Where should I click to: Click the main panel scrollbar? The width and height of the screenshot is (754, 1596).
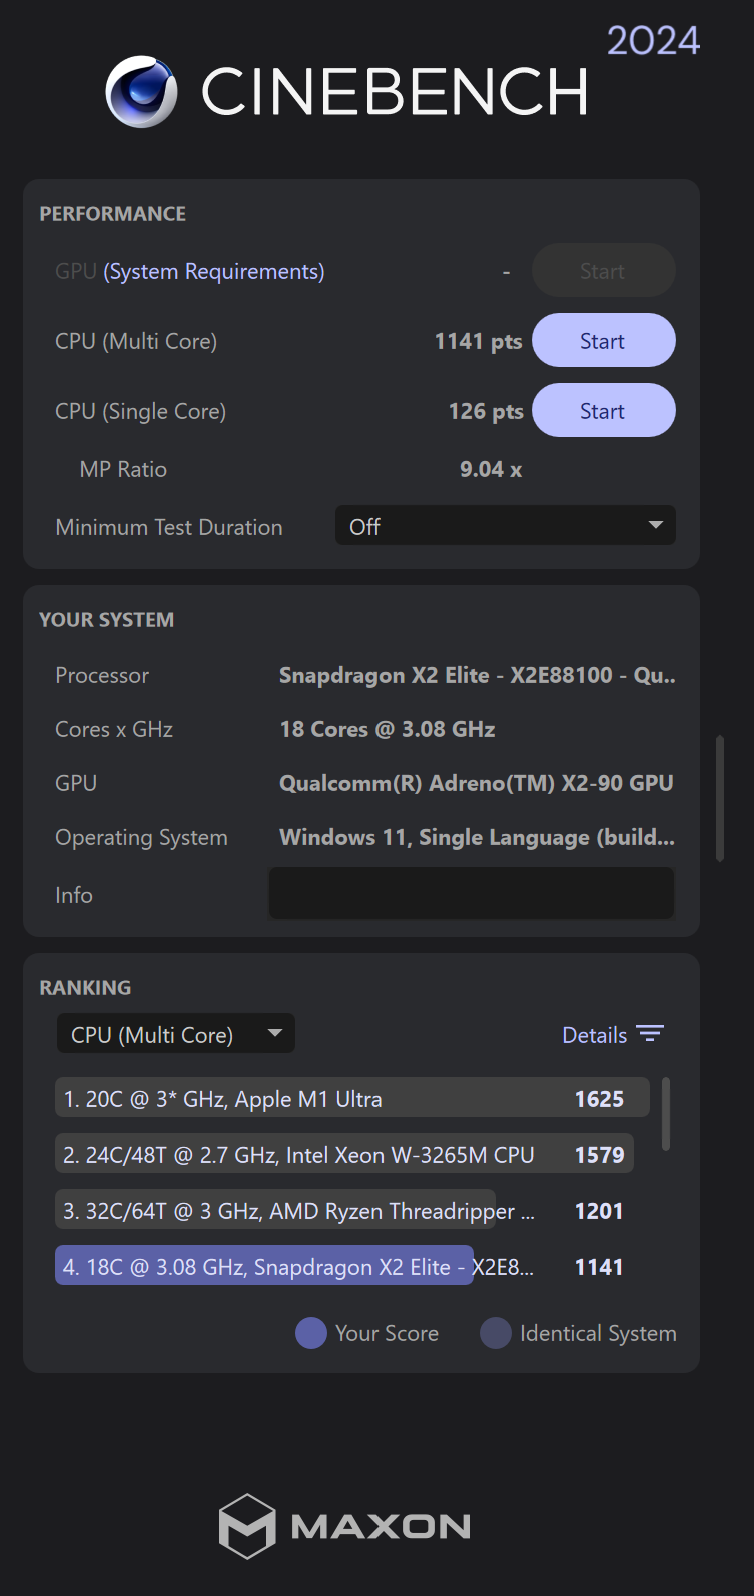click(720, 798)
